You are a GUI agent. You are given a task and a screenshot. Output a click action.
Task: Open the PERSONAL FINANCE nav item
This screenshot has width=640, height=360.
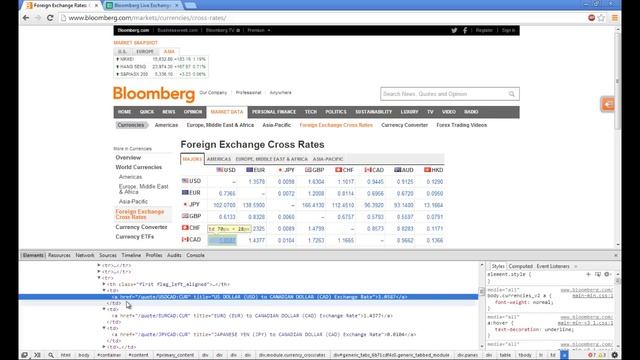point(274,112)
